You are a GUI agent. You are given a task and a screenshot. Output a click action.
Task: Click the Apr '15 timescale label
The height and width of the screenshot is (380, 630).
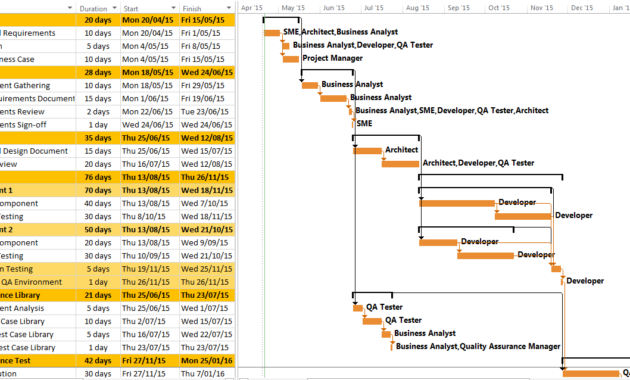252,8
